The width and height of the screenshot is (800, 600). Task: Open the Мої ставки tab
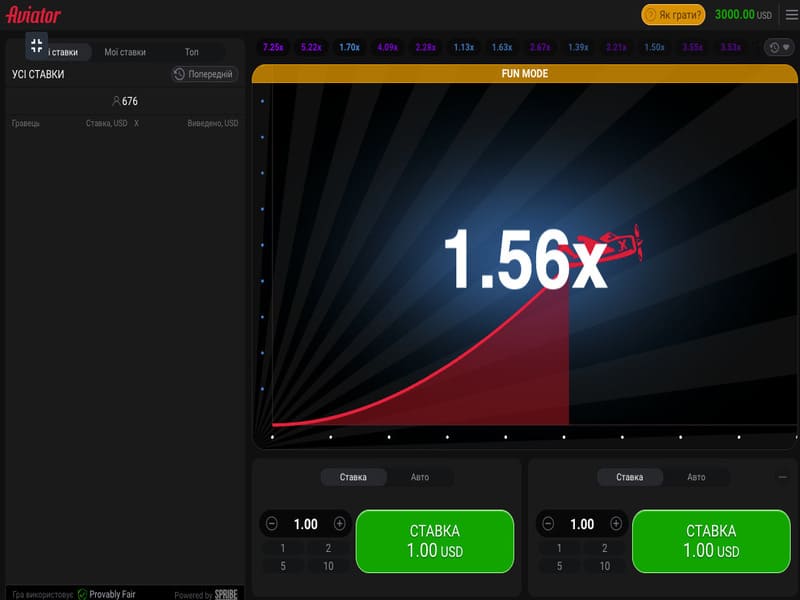click(125, 52)
